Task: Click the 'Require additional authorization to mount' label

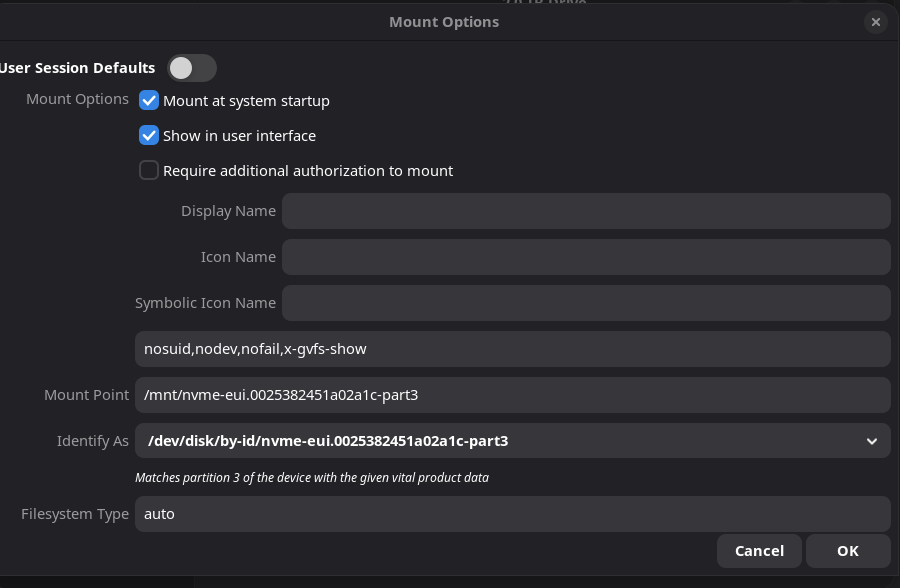Action: (308, 170)
